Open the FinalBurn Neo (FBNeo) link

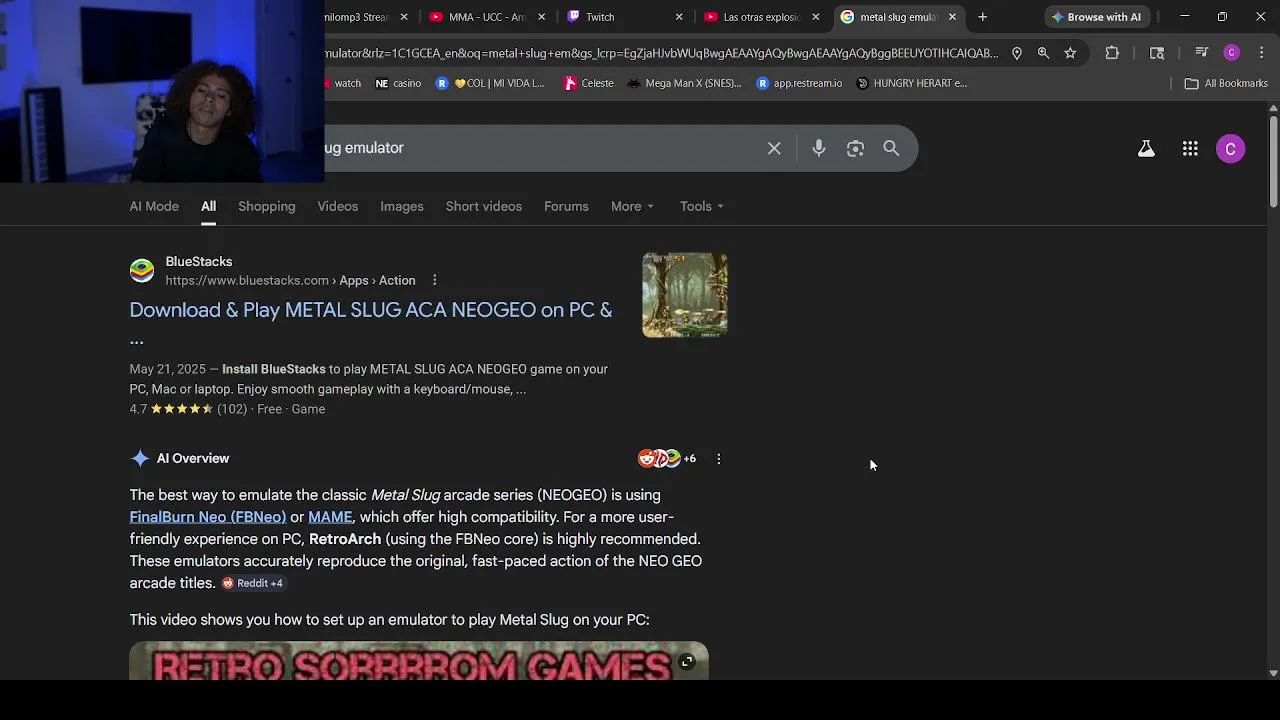(x=208, y=517)
